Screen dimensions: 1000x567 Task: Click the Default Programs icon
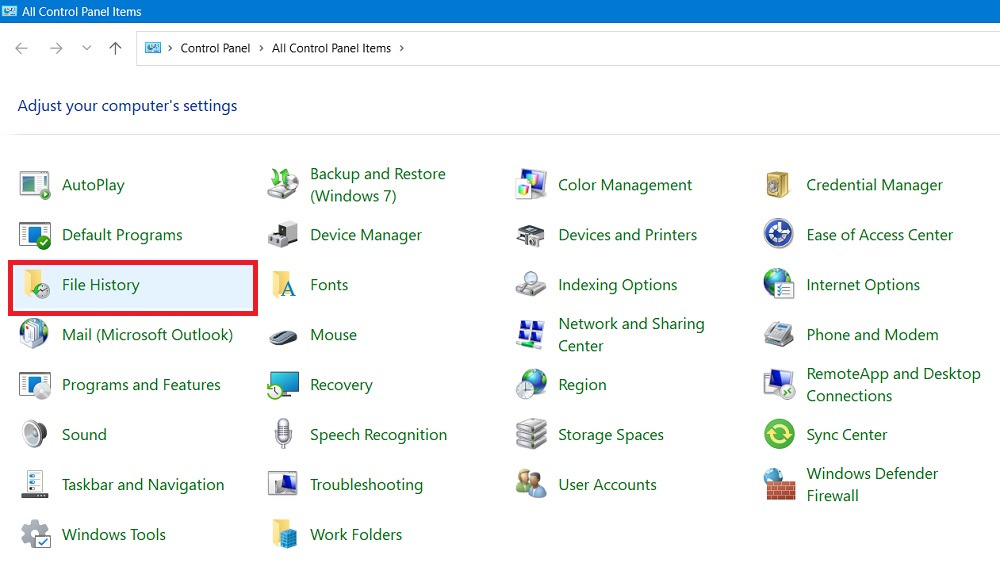(x=34, y=235)
